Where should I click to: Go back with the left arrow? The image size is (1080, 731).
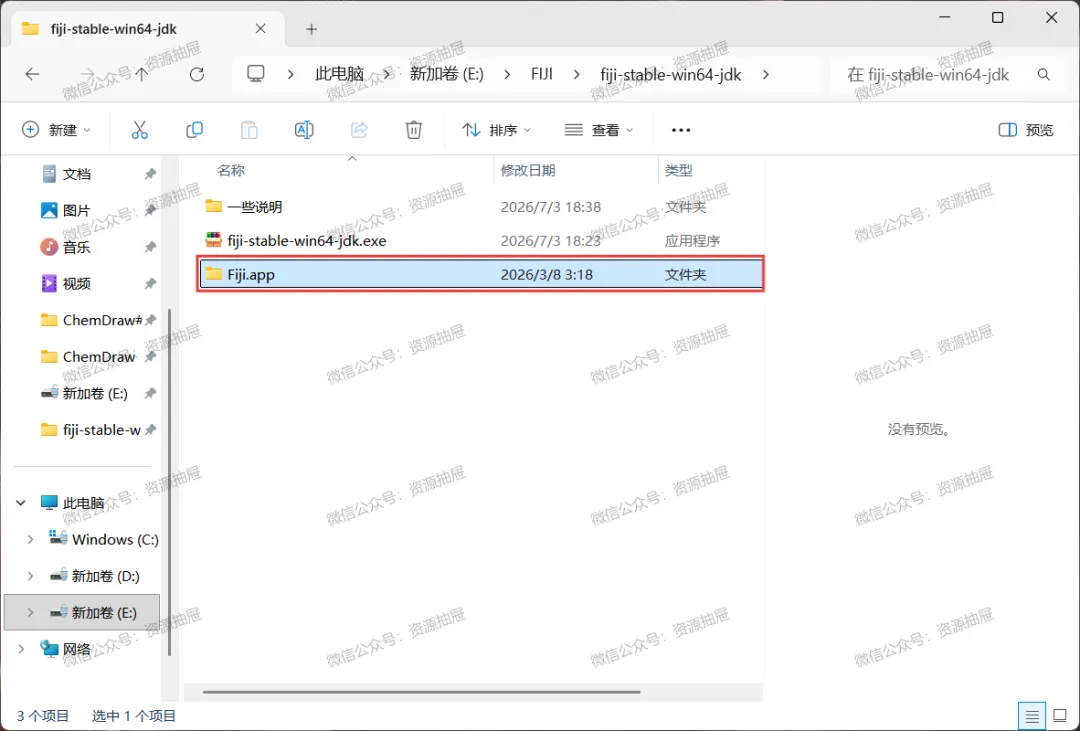click(x=32, y=74)
